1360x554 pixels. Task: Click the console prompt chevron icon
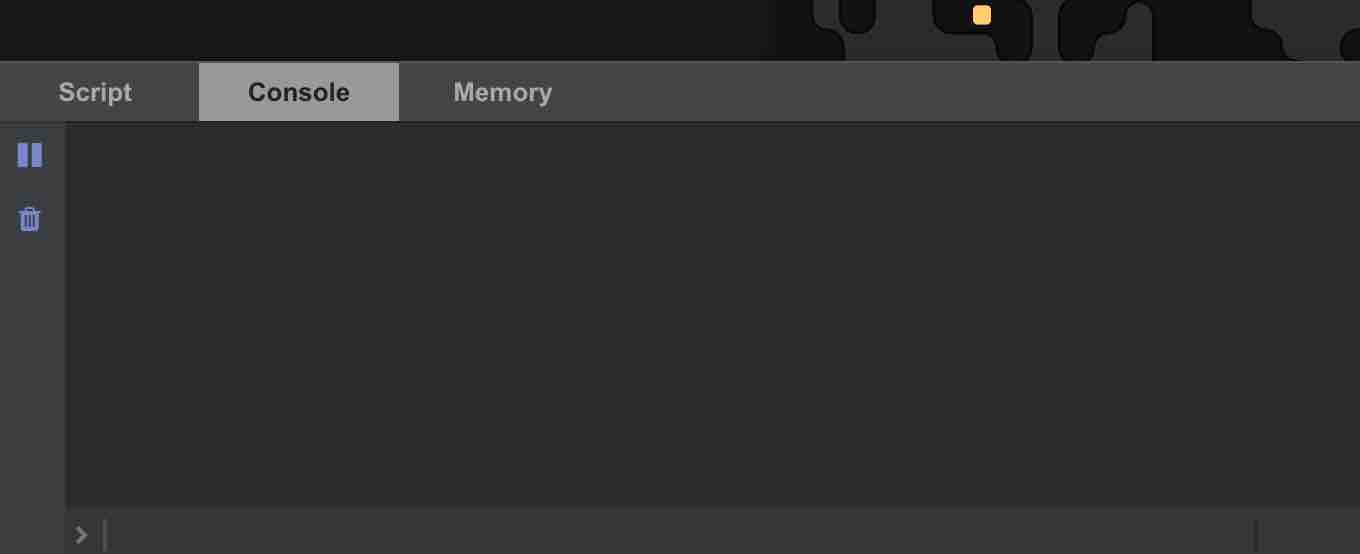click(81, 535)
